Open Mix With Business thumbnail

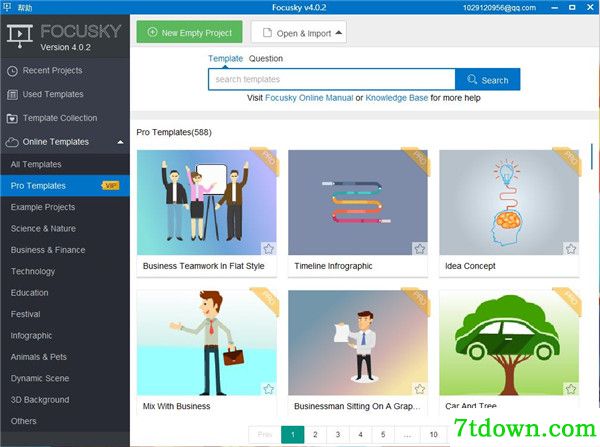(x=207, y=343)
